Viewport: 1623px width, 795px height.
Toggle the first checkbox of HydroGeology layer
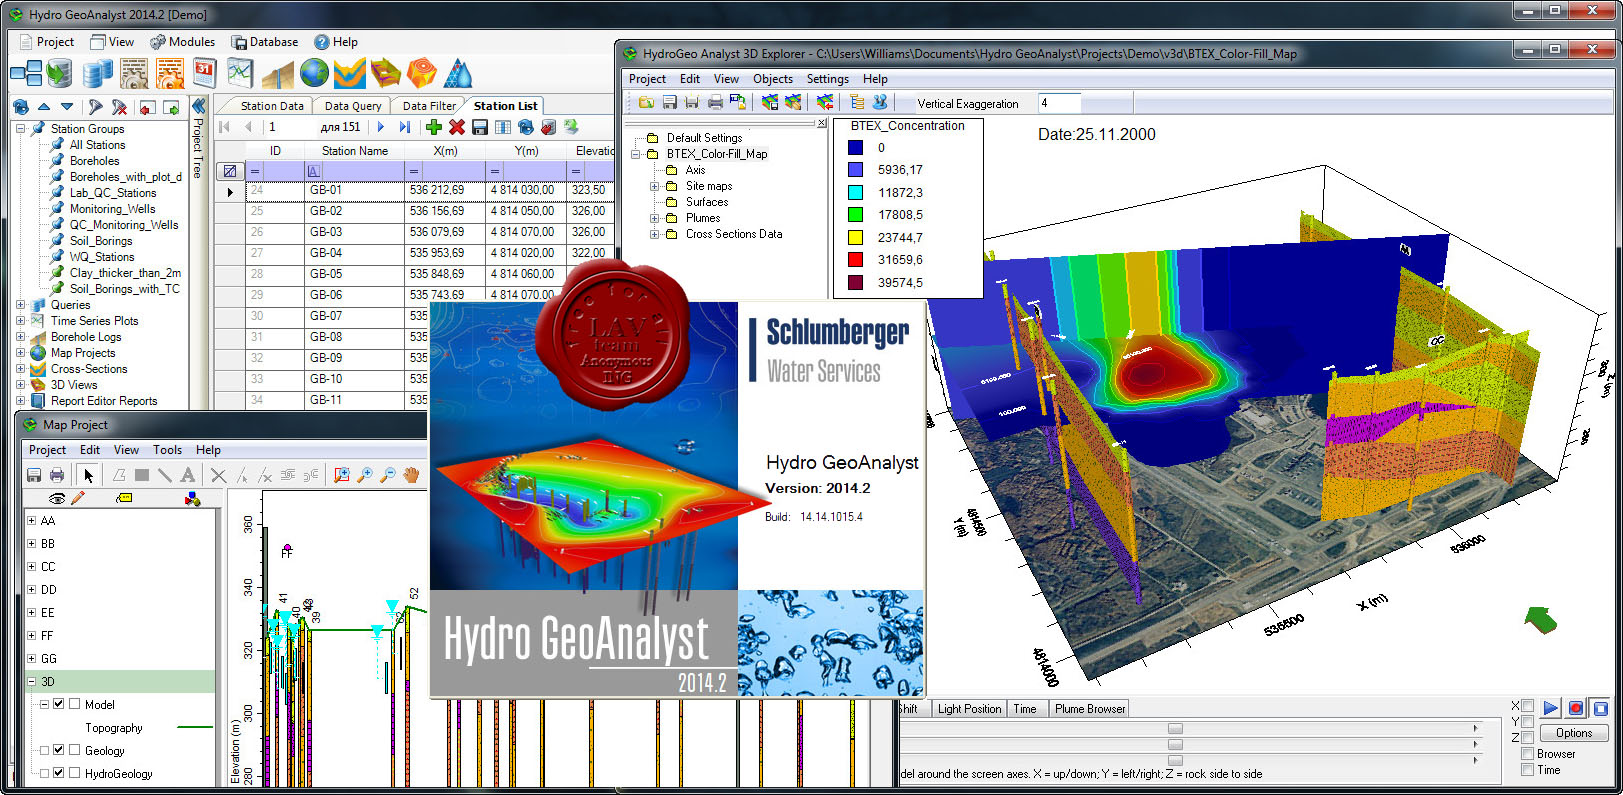point(58,773)
